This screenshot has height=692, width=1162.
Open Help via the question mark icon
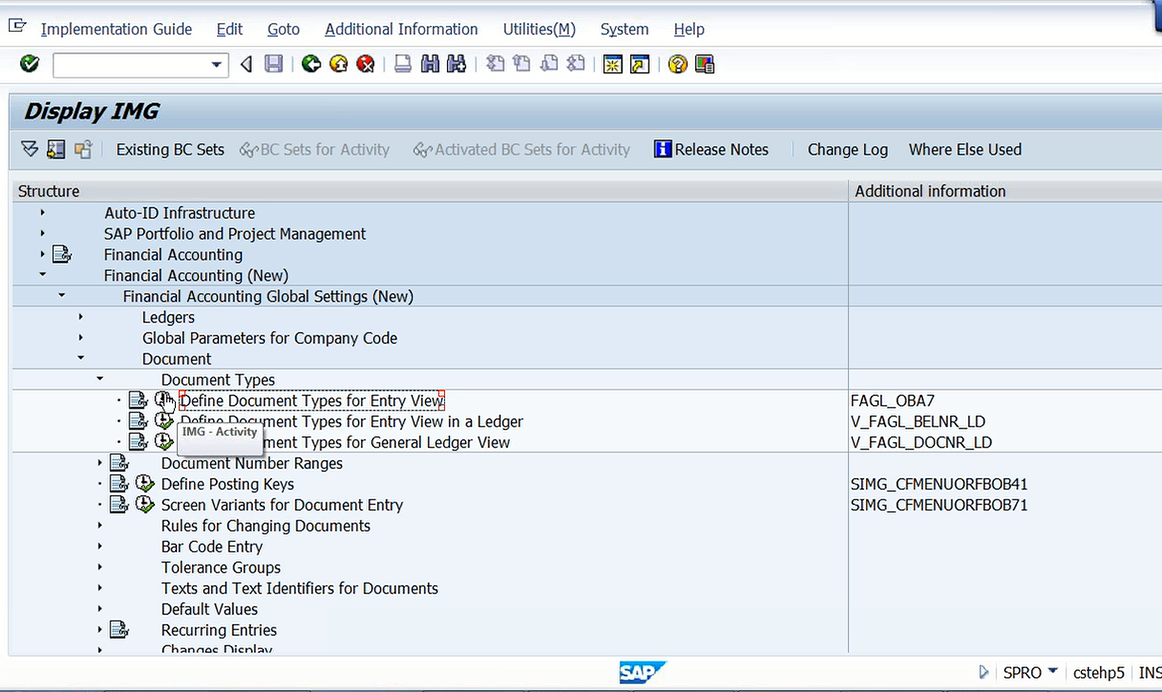pos(677,64)
